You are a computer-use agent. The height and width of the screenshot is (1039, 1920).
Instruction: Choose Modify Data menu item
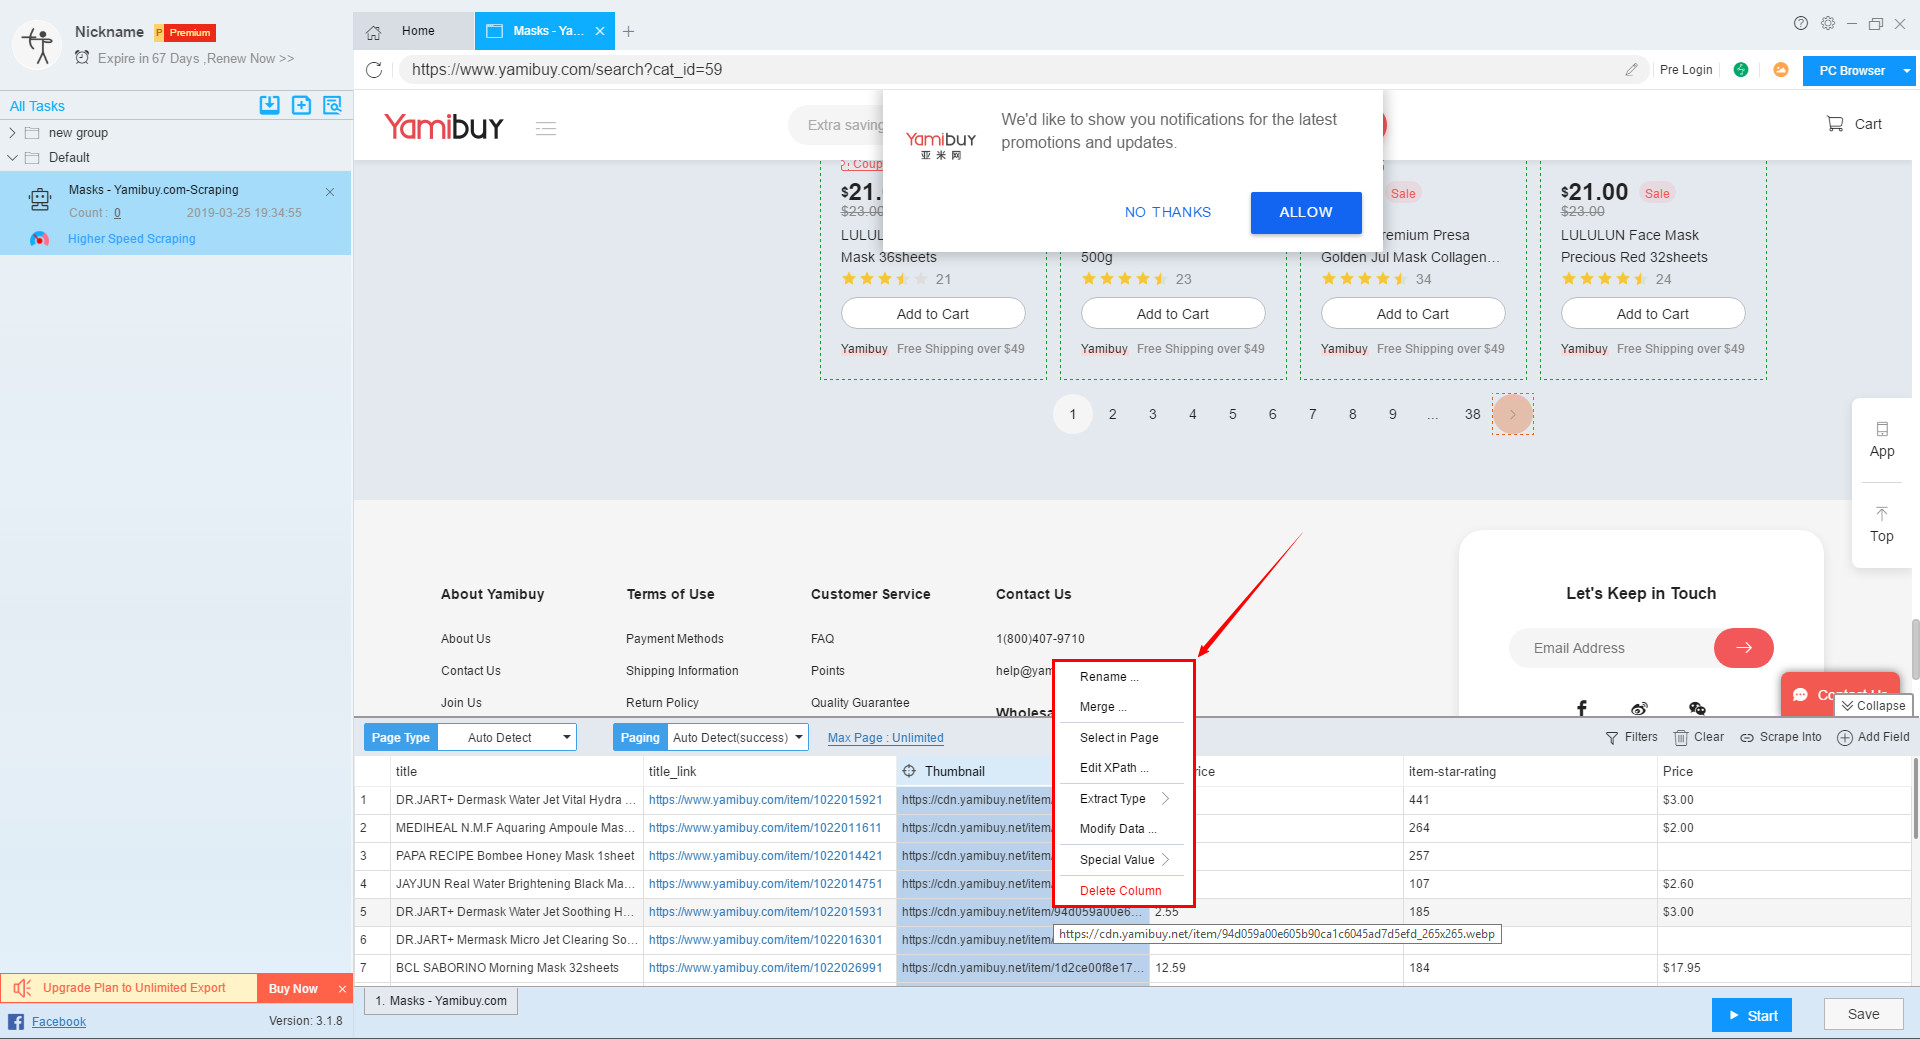pyautogui.click(x=1118, y=829)
